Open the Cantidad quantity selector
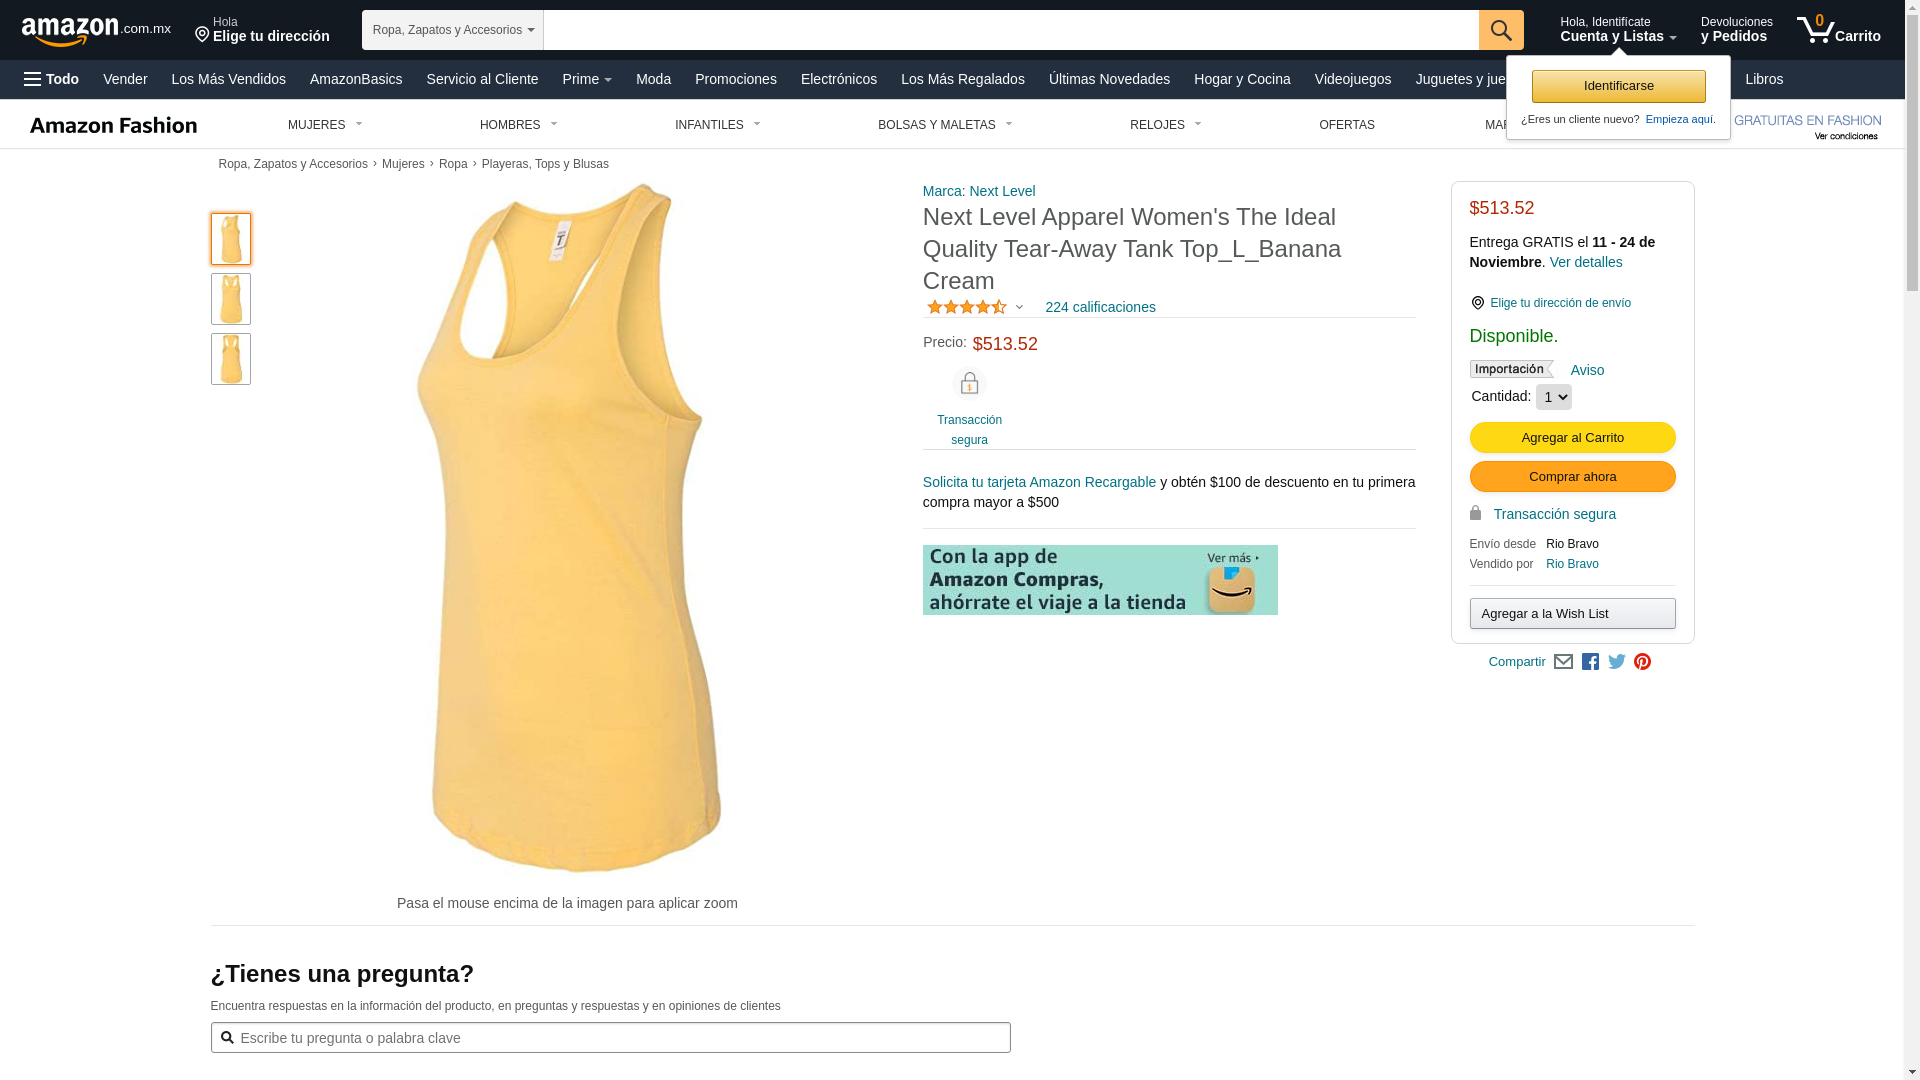 point(1553,397)
